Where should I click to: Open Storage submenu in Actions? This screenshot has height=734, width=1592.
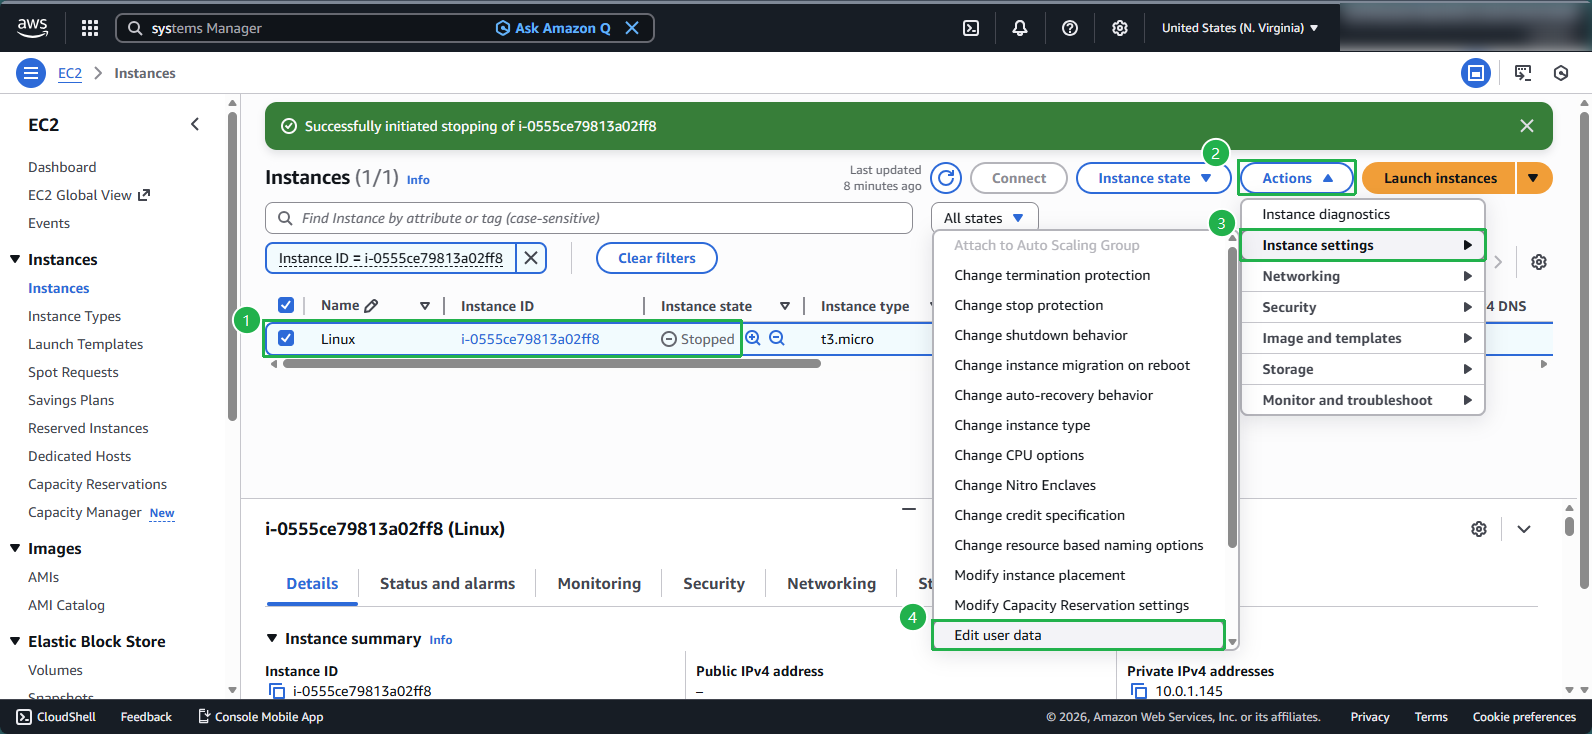pyautogui.click(x=1363, y=369)
